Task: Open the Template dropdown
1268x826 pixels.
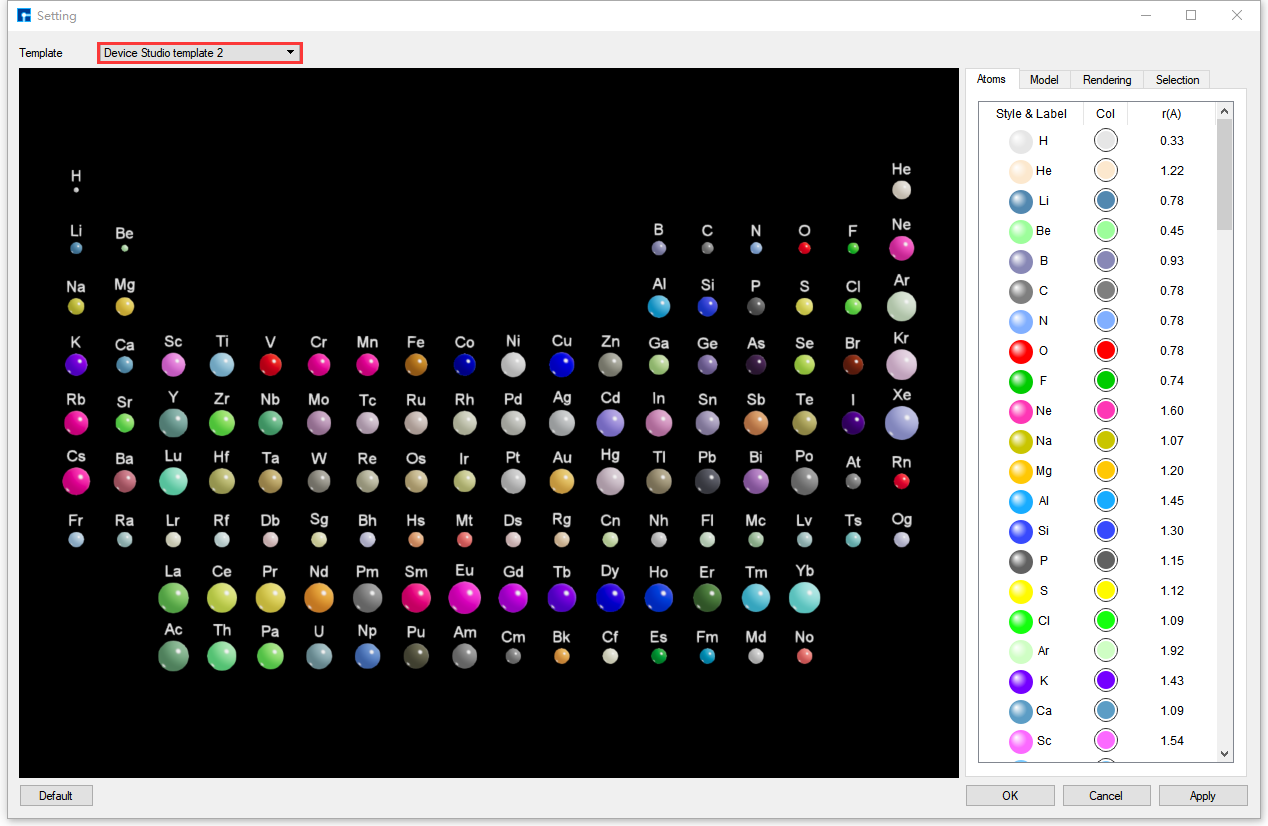Action: (x=289, y=52)
